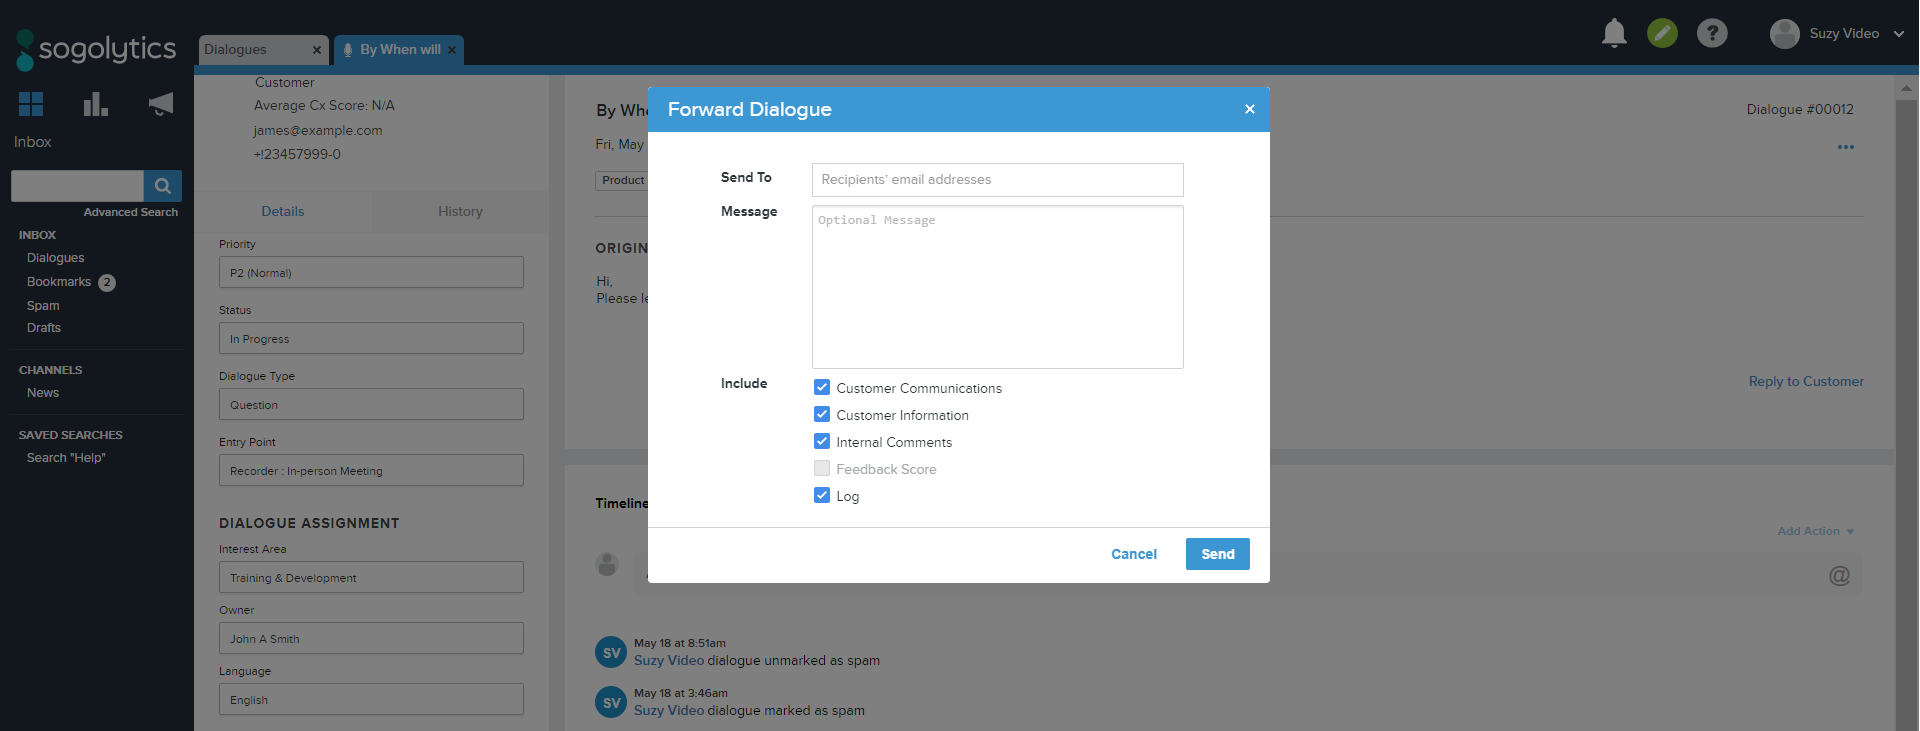
Task: Uncheck Customer Communications checkbox
Action: 822,387
